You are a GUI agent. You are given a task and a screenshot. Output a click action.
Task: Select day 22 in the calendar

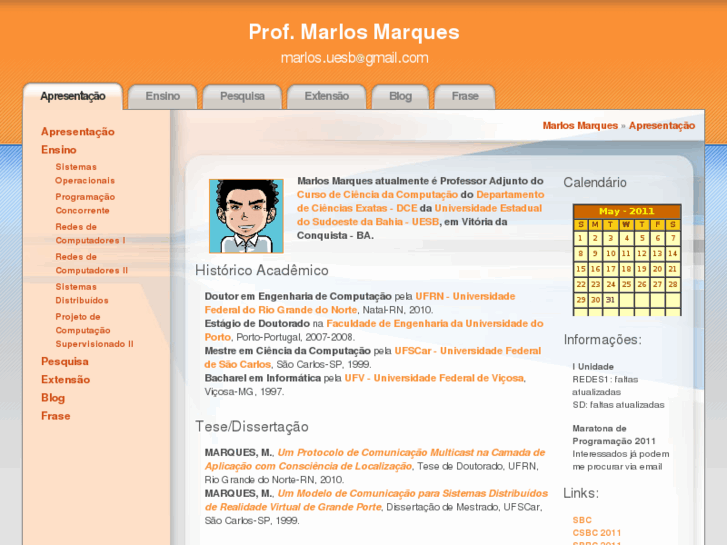pos(580,284)
